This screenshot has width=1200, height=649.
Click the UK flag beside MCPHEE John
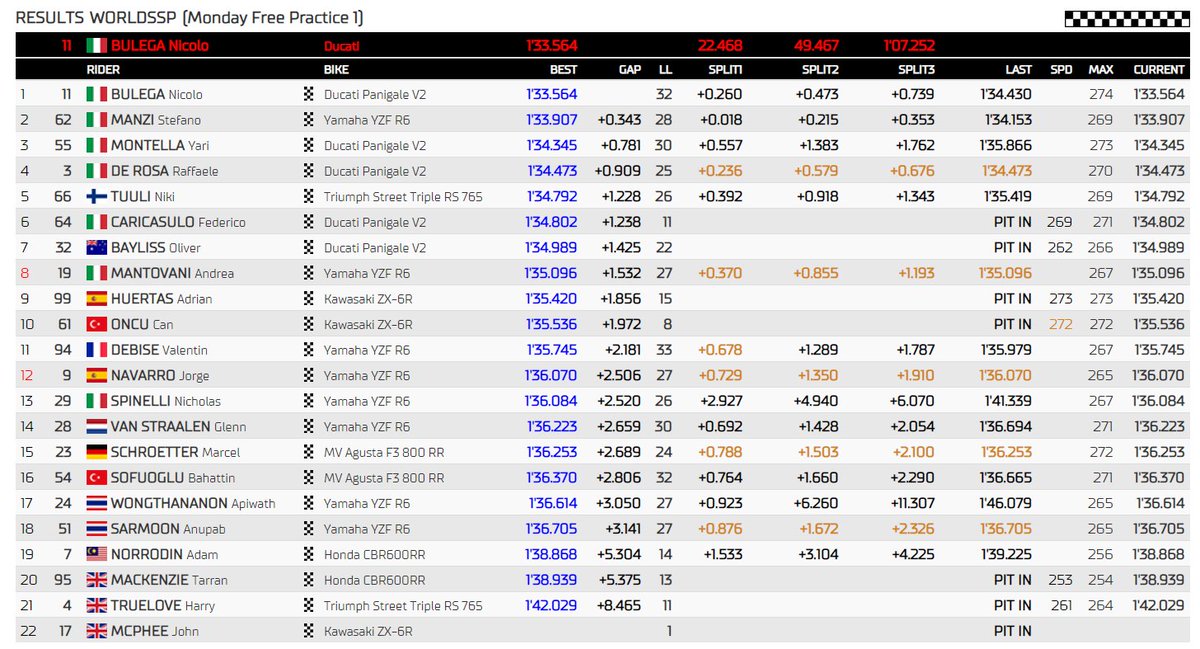point(96,631)
